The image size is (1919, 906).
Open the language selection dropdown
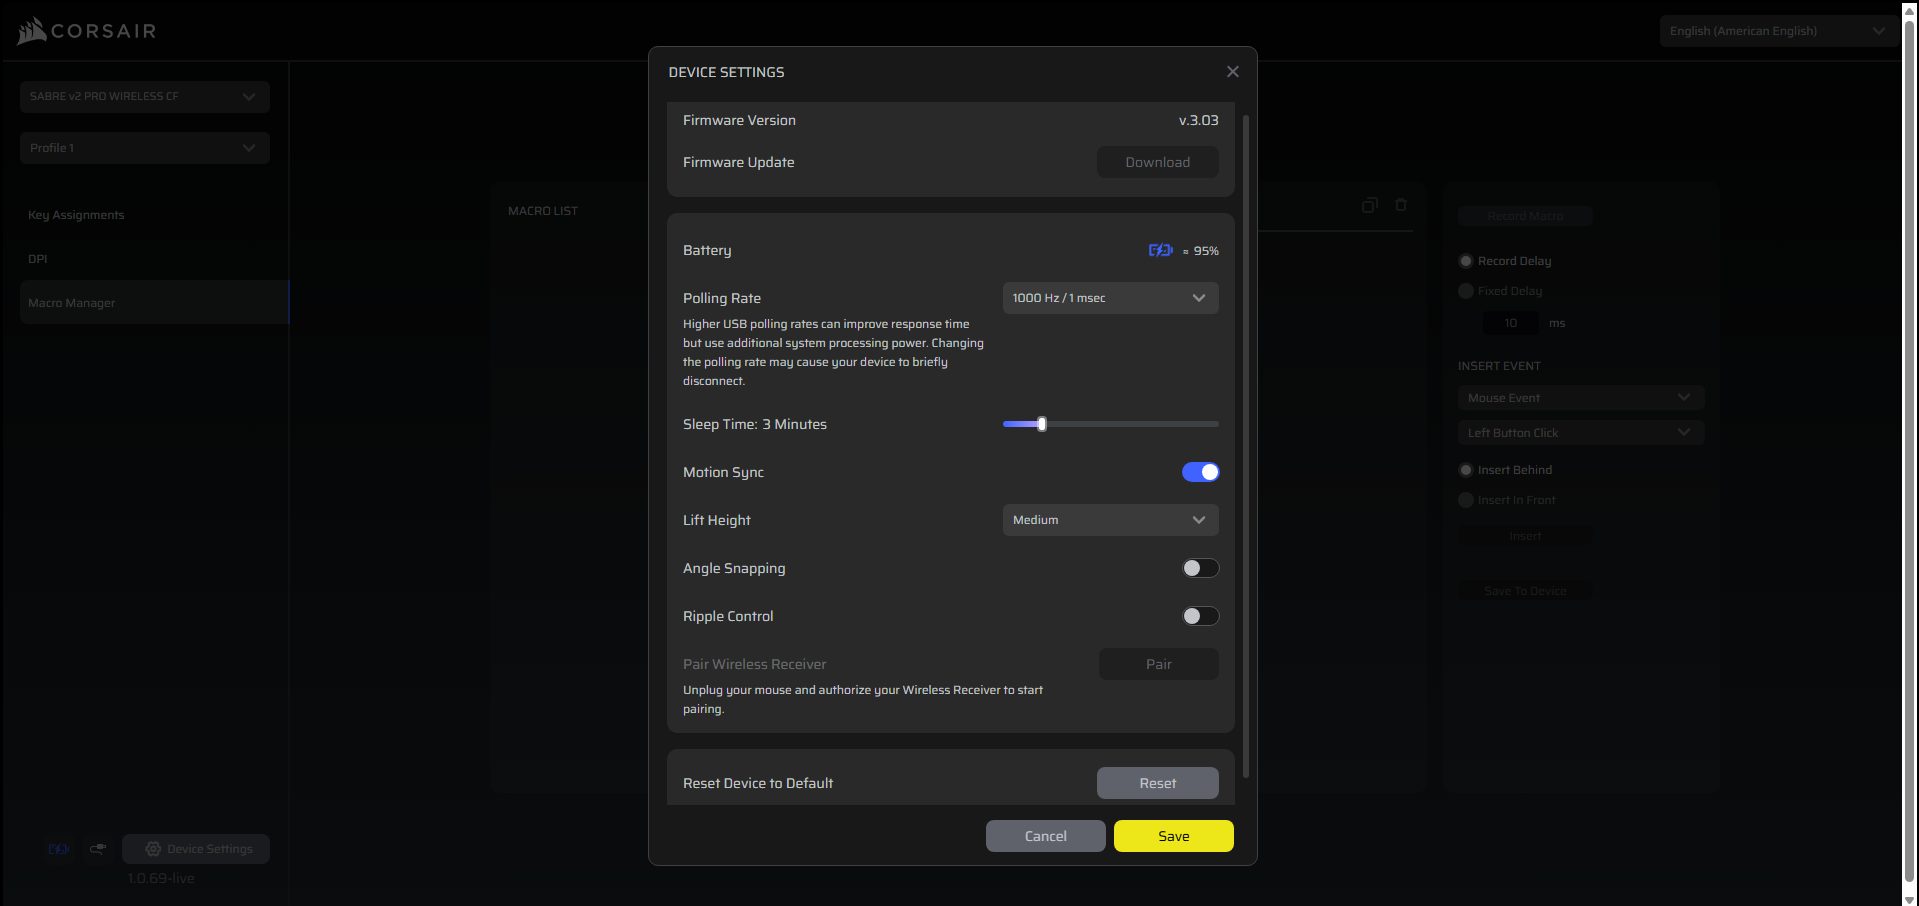1776,31
